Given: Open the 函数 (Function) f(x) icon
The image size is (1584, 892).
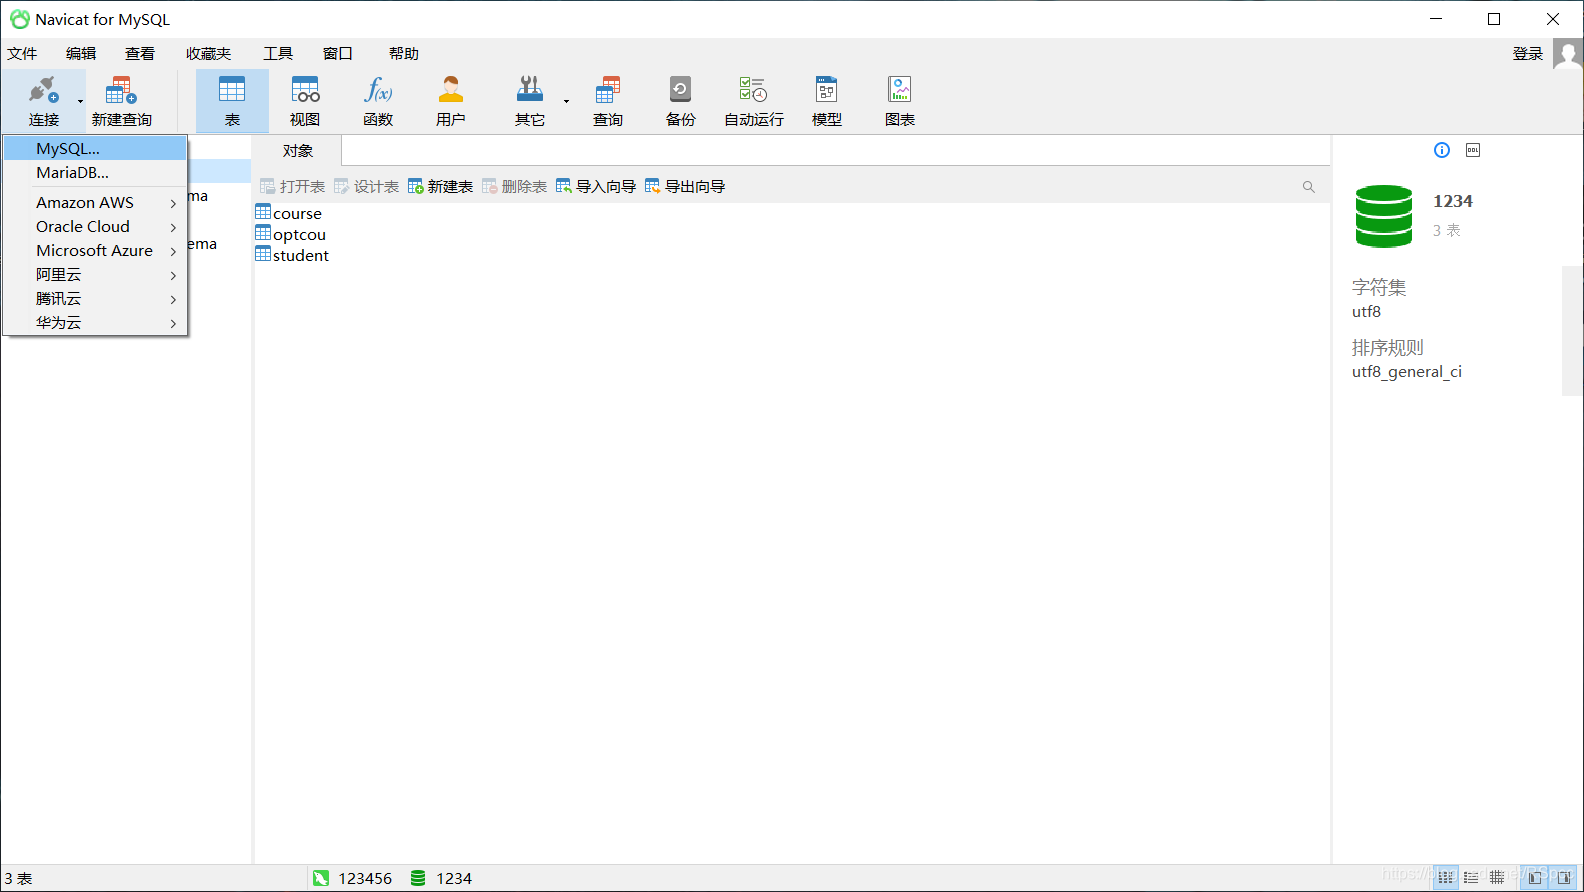Looking at the screenshot, I should pyautogui.click(x=378, y=90).
